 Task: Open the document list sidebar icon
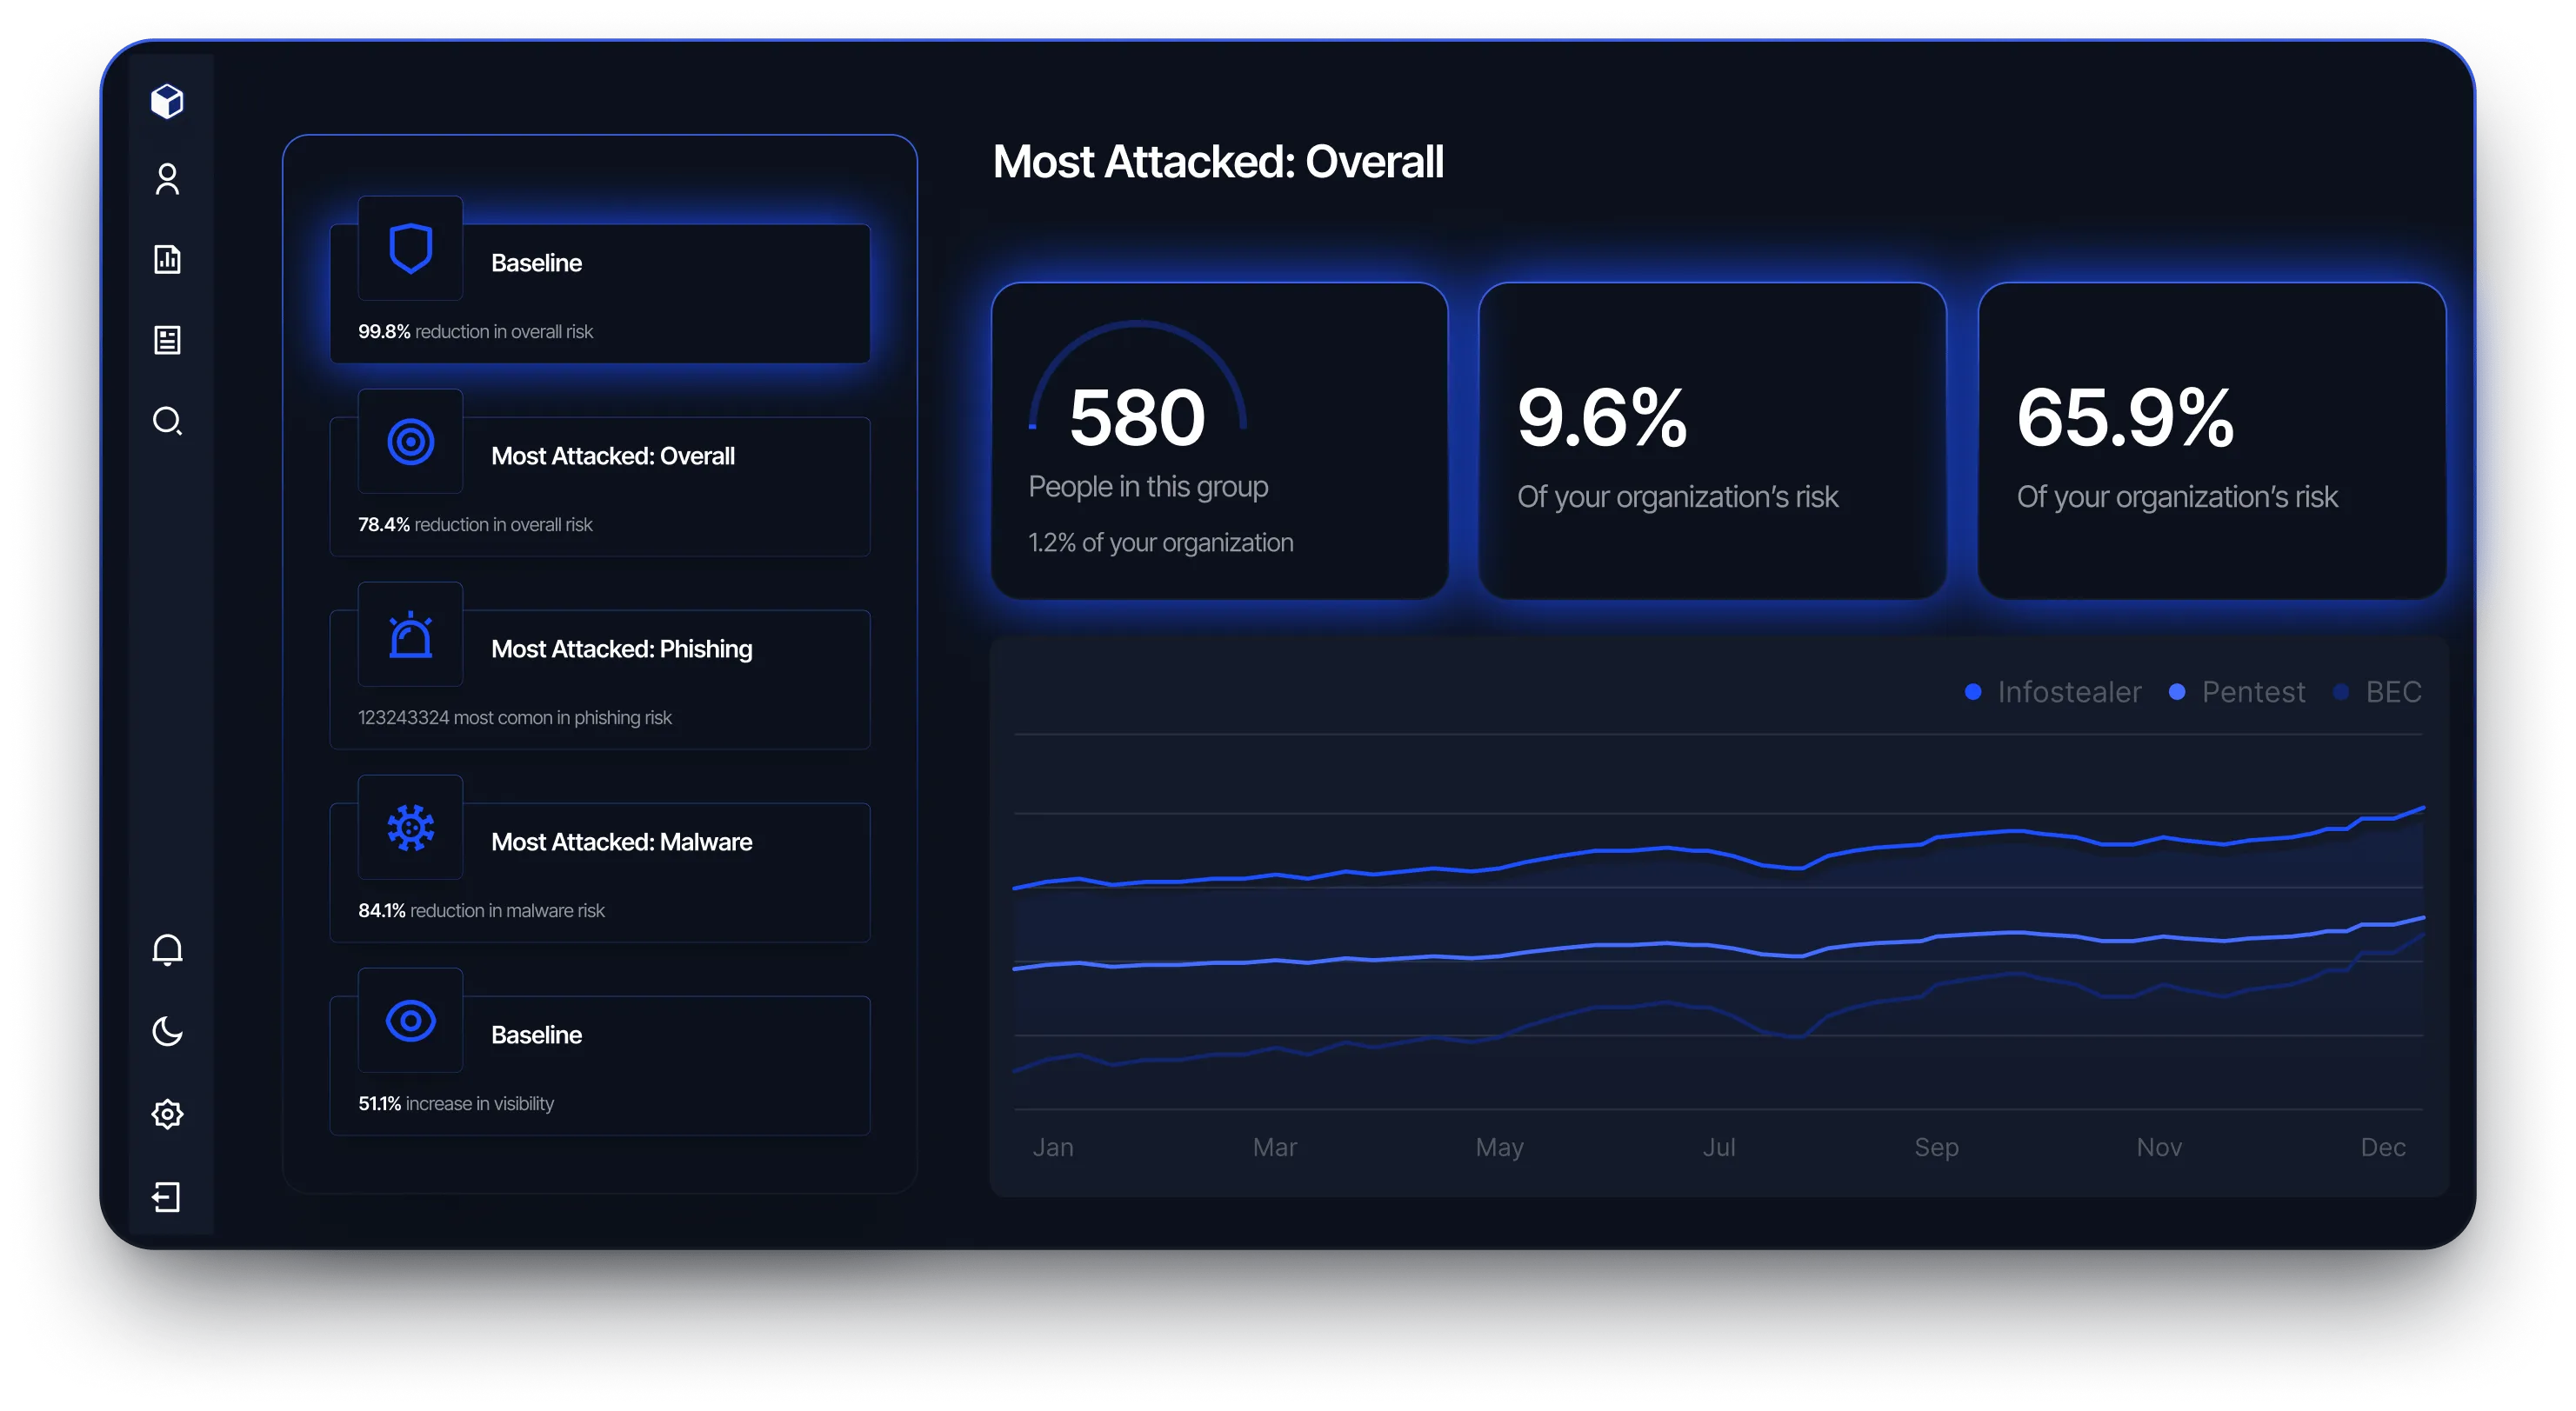167,340
